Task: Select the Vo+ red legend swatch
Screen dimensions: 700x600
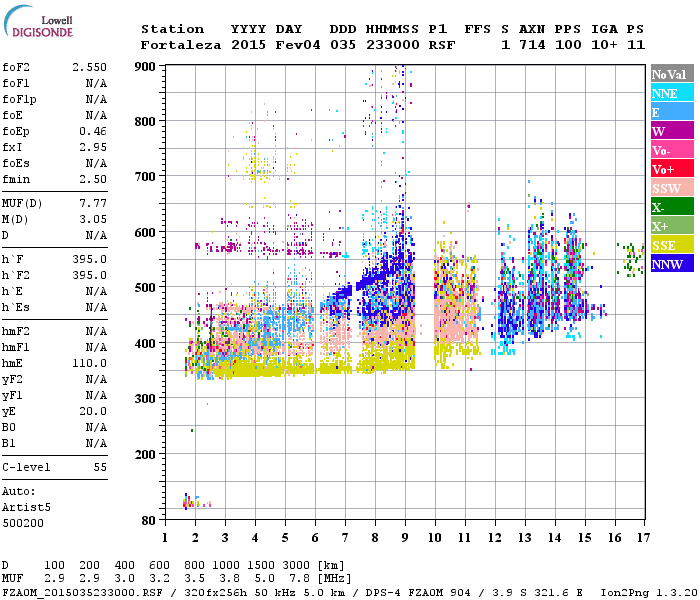Action: [672, 169]
